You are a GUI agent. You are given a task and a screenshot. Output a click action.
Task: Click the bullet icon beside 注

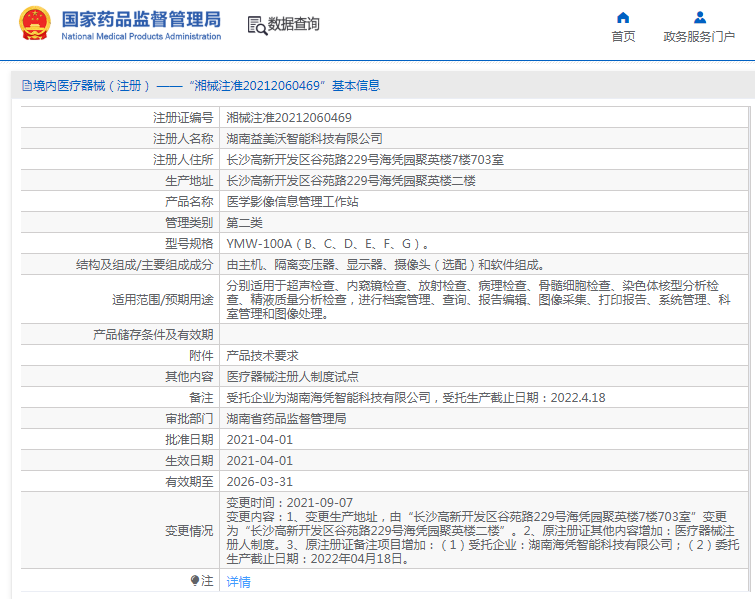pos(195,580)
